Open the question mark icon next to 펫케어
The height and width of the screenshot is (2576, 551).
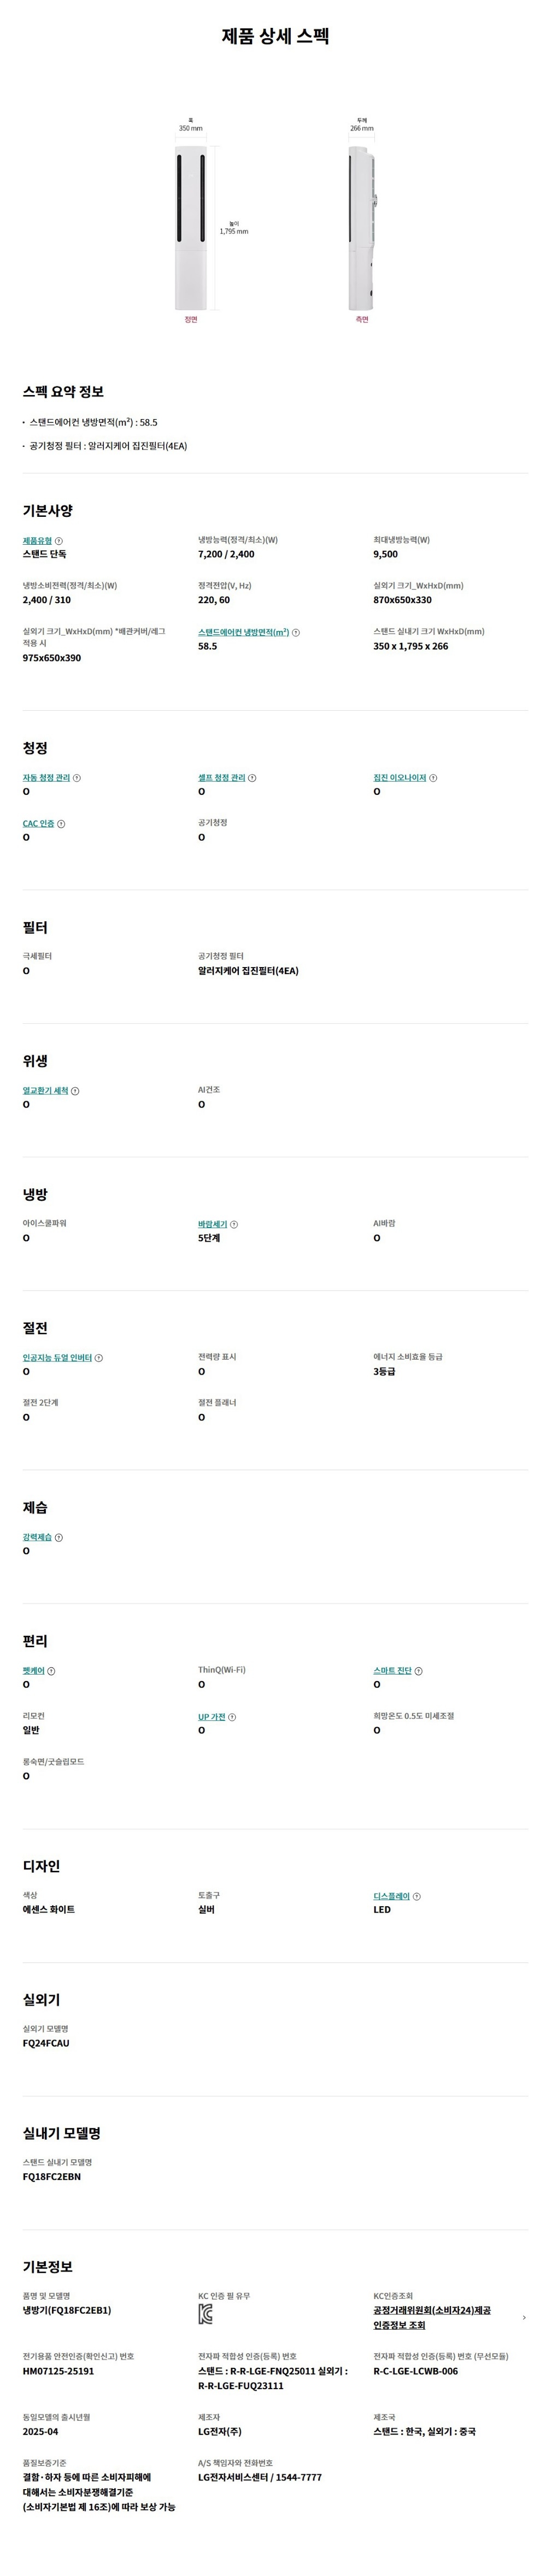coord(52,1671)
